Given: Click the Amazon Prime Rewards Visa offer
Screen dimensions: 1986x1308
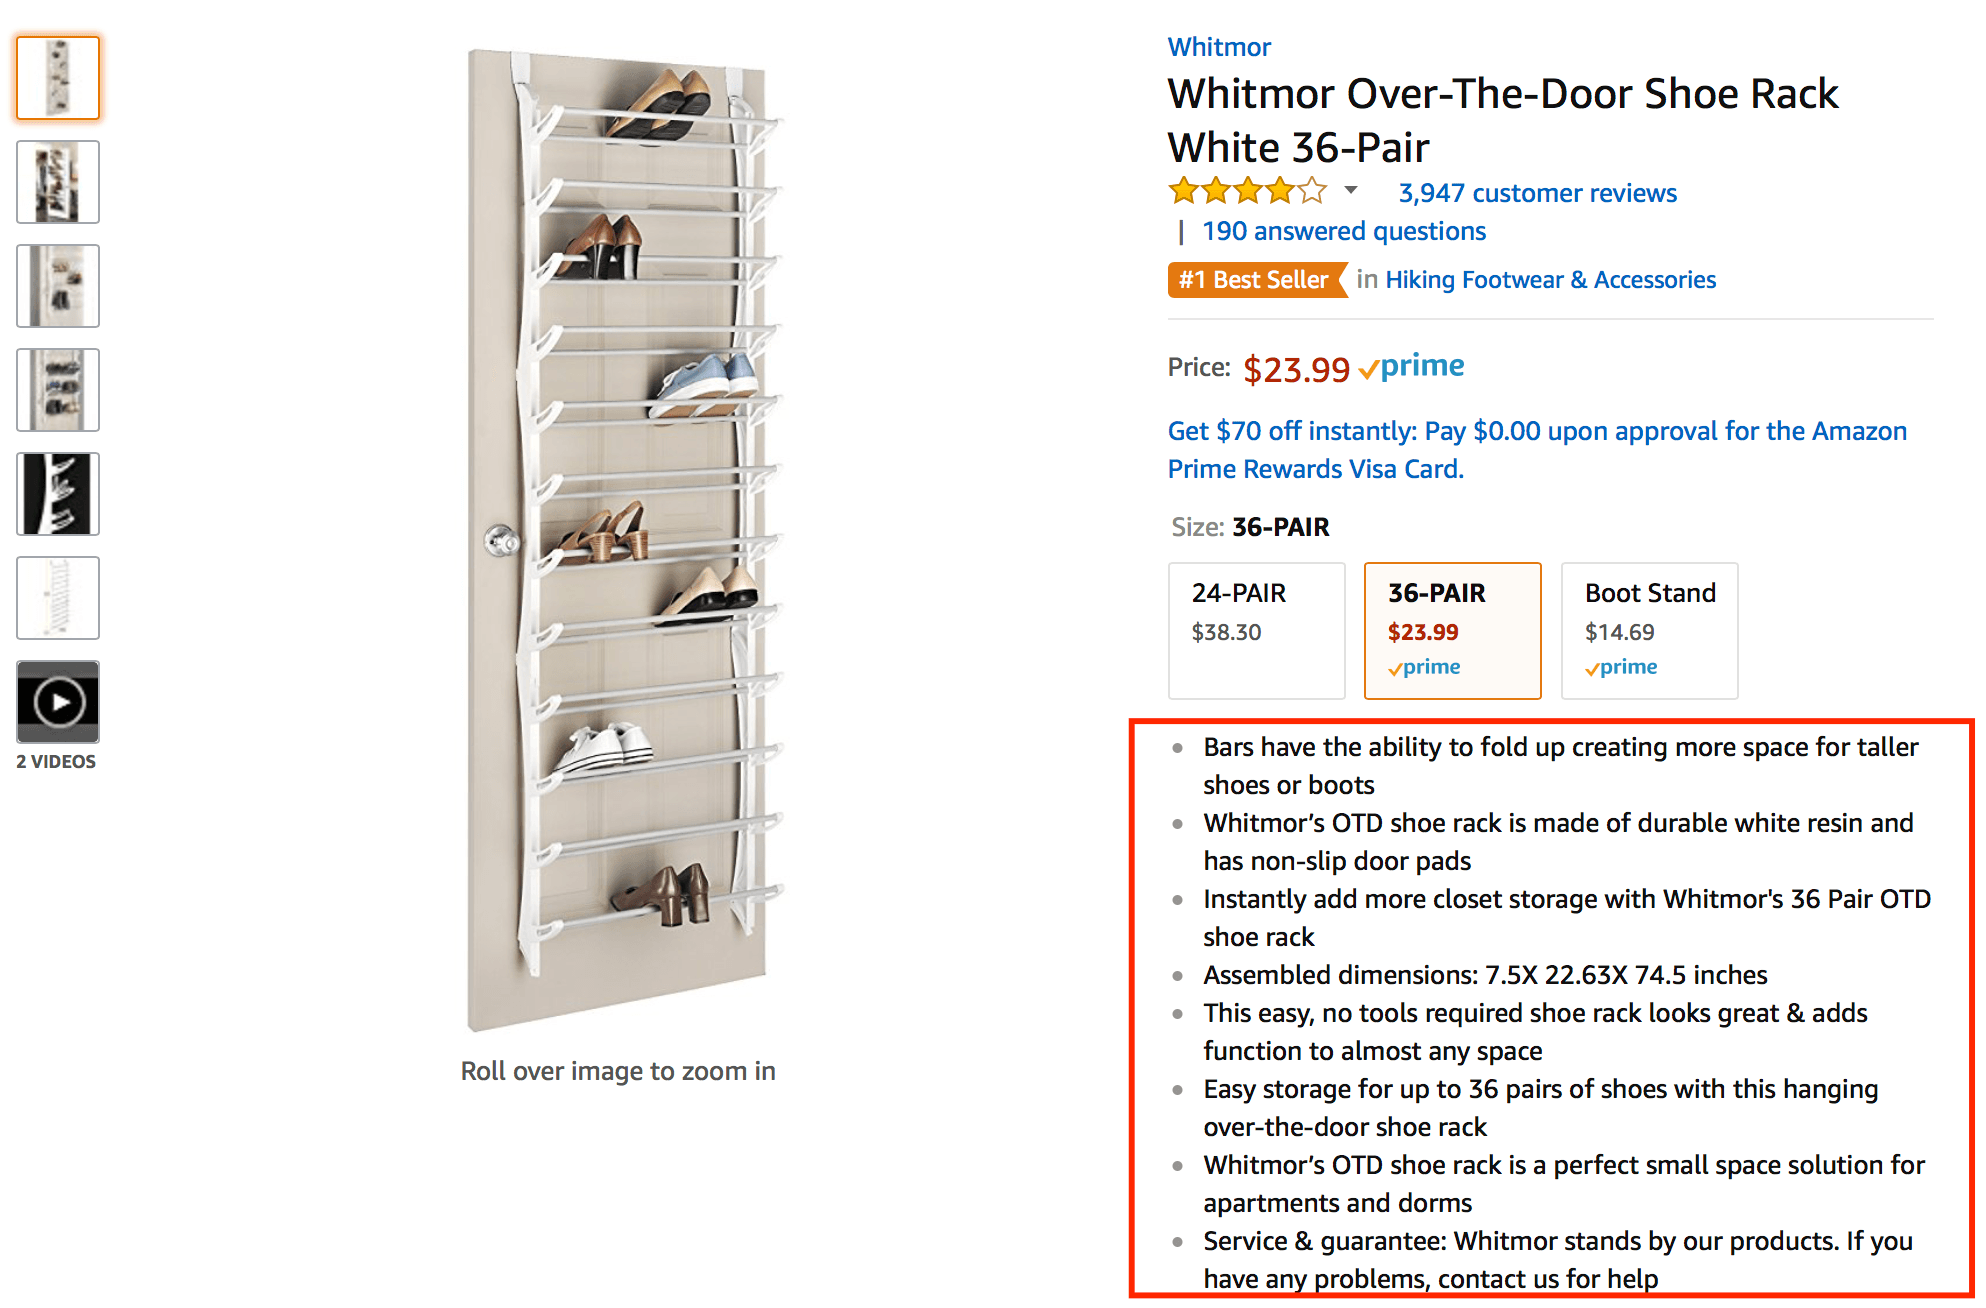Looking at the screenshot, I should click(1536, 450).
